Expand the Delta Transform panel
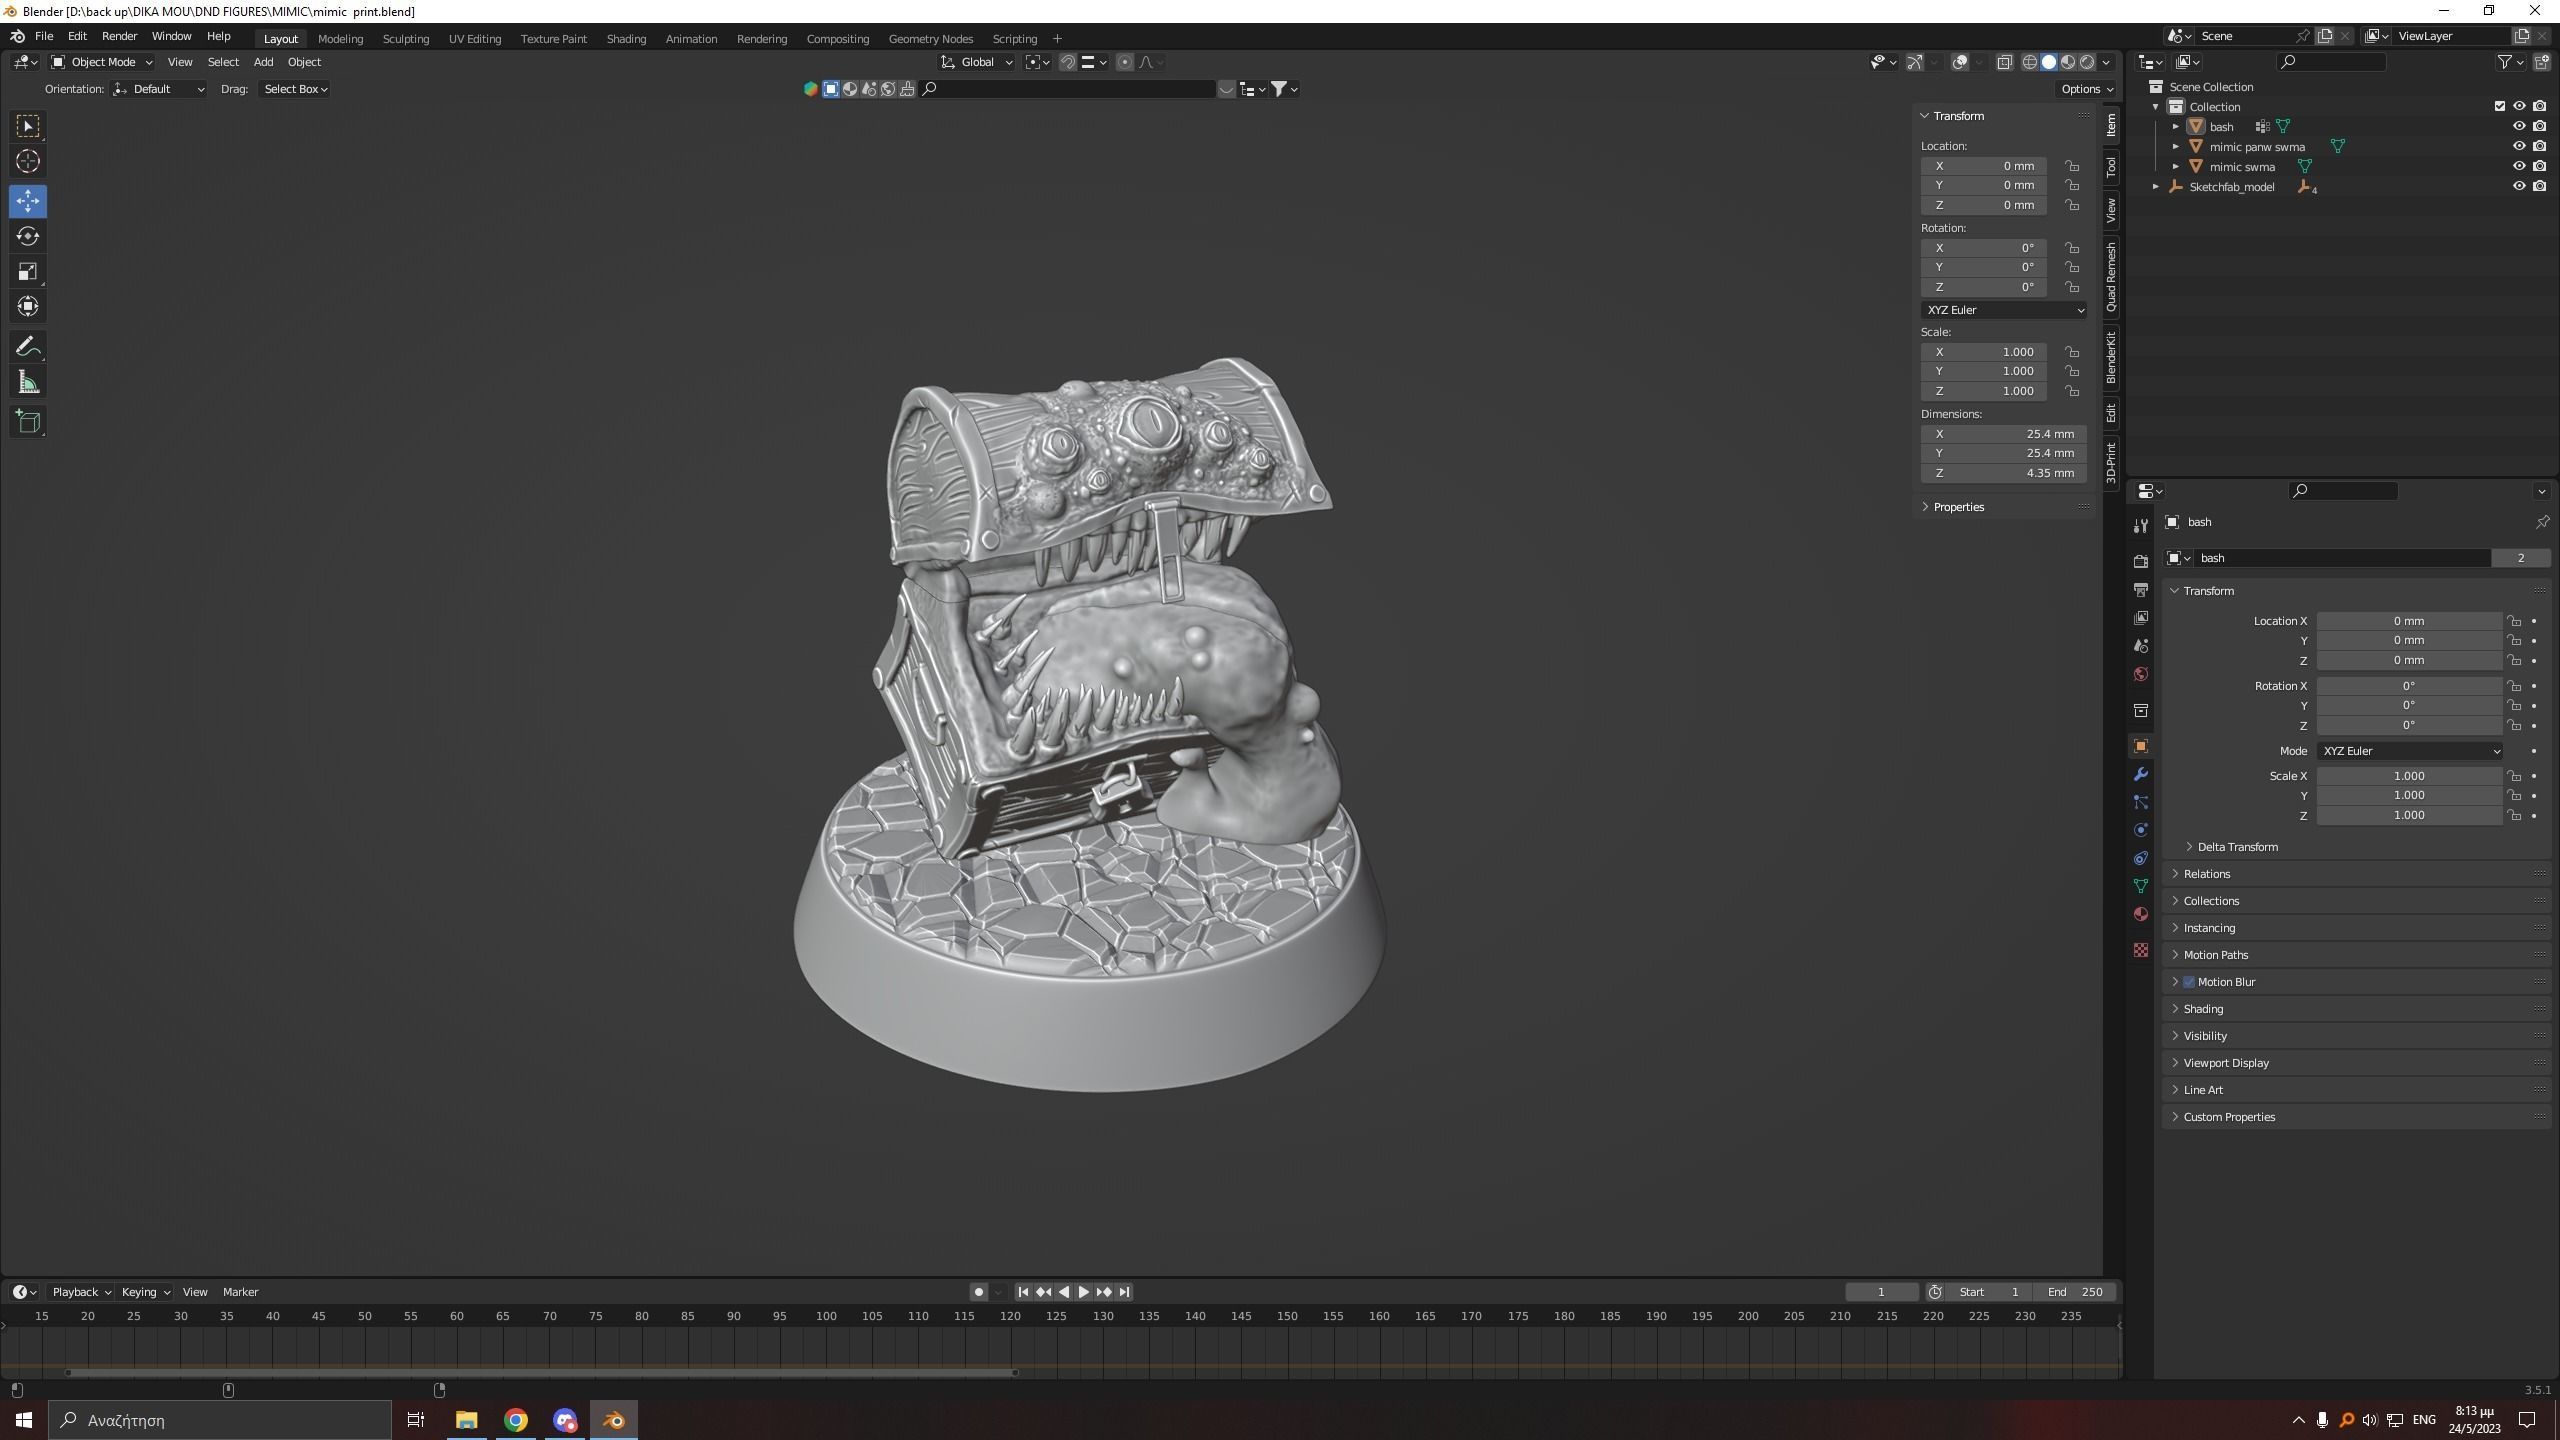Viewport: 2560px width, 1440px height. (2238, 847)
